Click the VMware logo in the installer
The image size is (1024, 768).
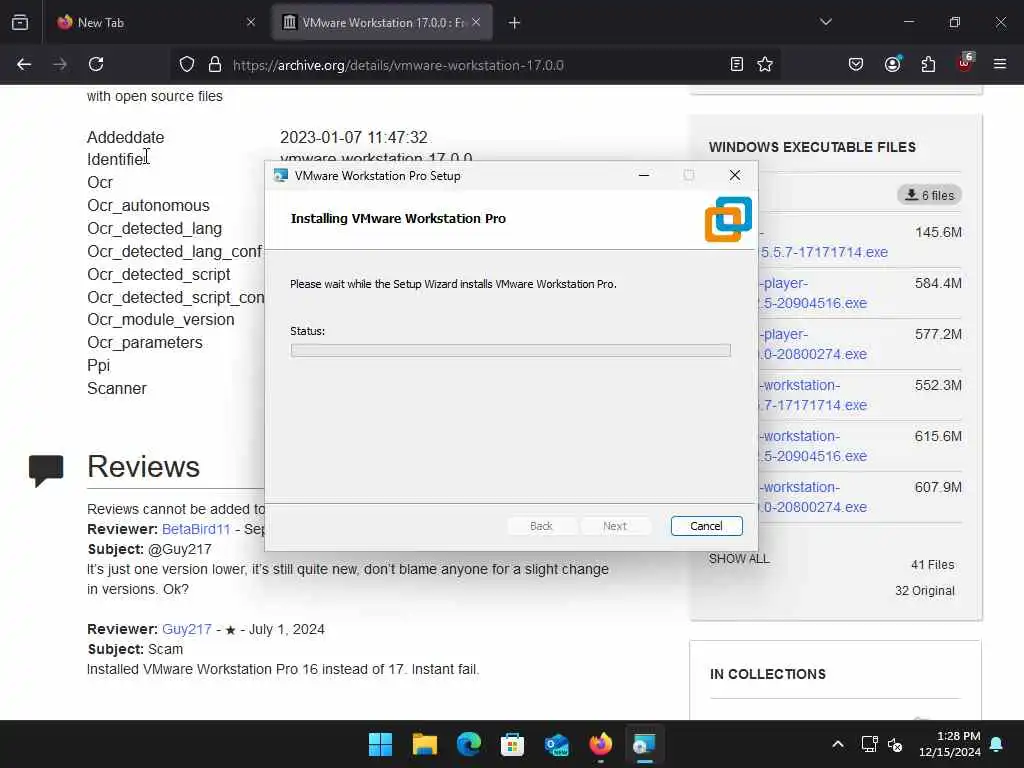[x=728, y=219]
